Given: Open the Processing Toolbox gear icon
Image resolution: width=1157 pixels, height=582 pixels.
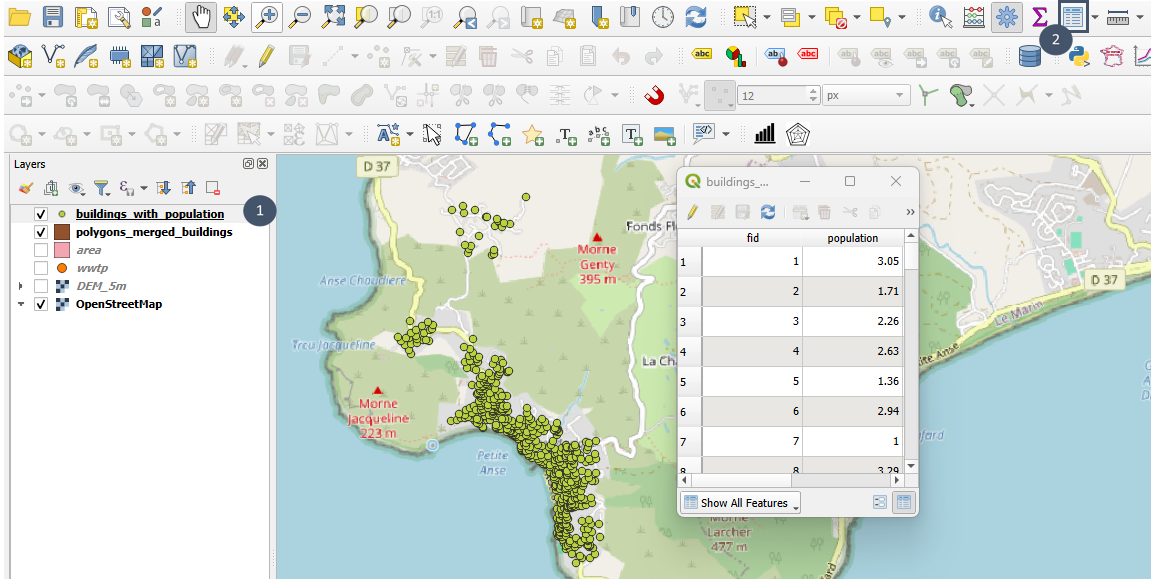Looking at the screenshot, I should [x=1006, y=17].
